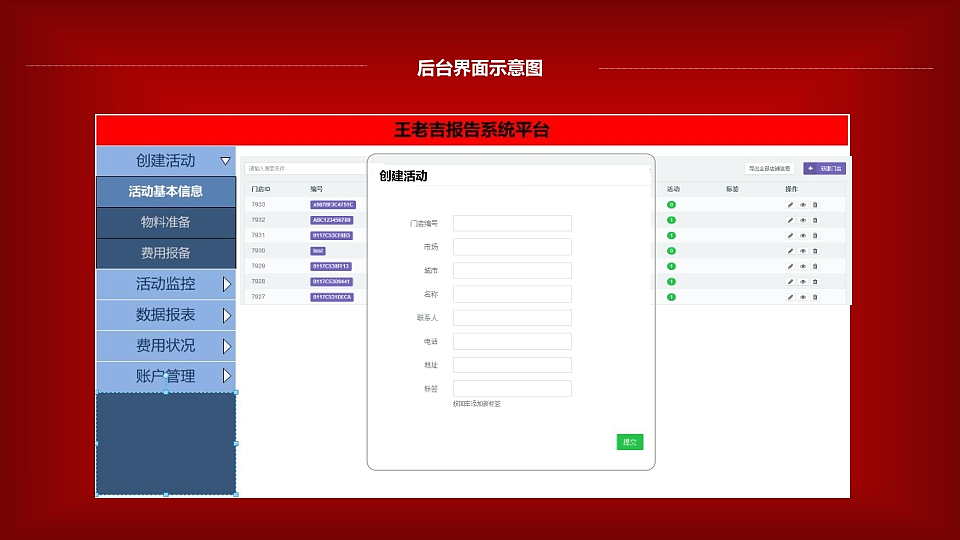
Task: Focus the 地址 input field
Action: (512, 365)
